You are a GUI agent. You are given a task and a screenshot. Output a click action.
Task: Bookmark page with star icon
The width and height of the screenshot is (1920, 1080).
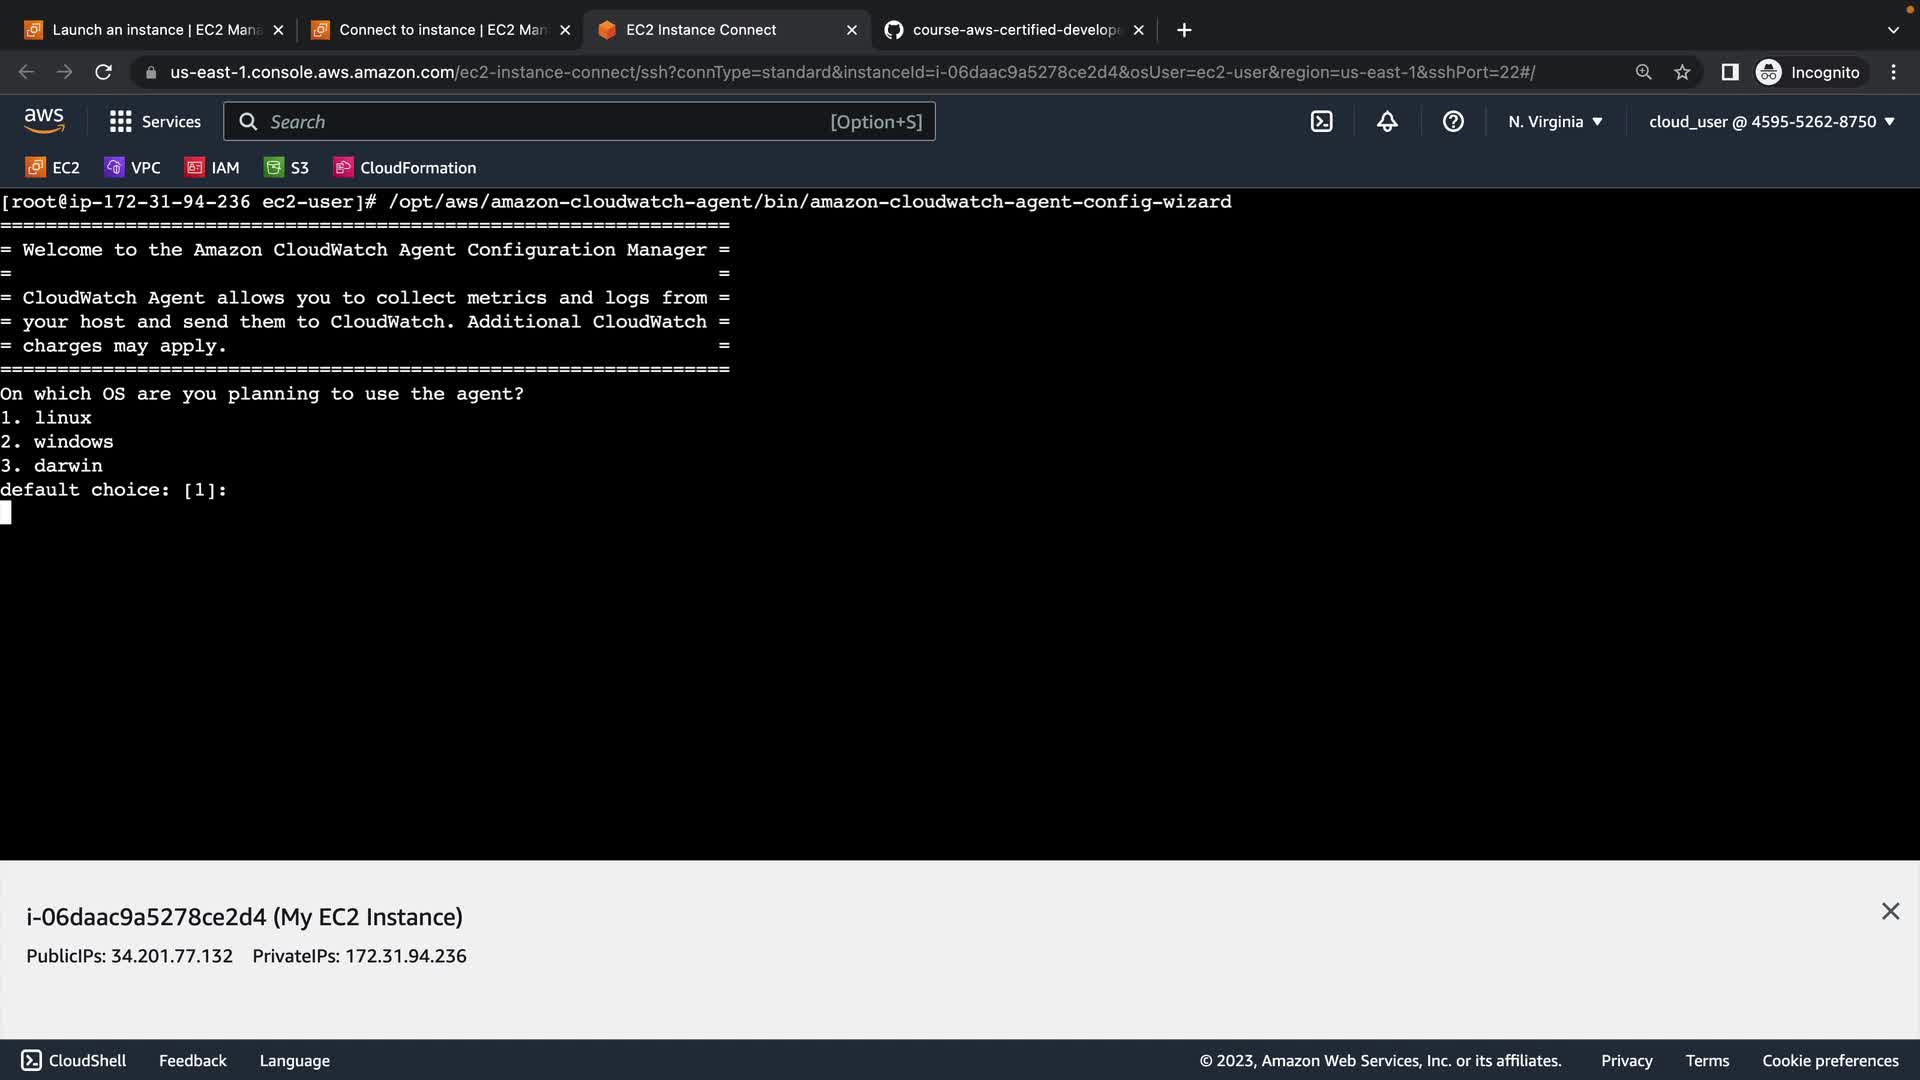point(1682,72)
